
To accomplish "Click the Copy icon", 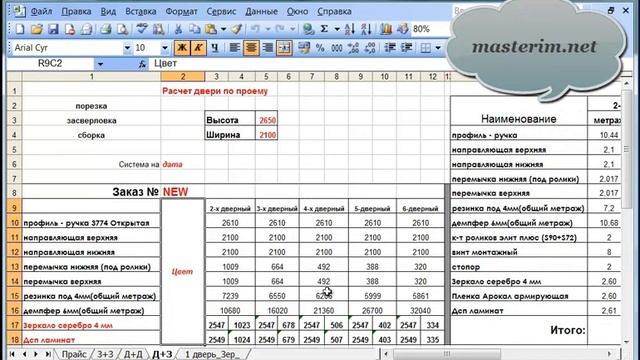I will point(195,29).
